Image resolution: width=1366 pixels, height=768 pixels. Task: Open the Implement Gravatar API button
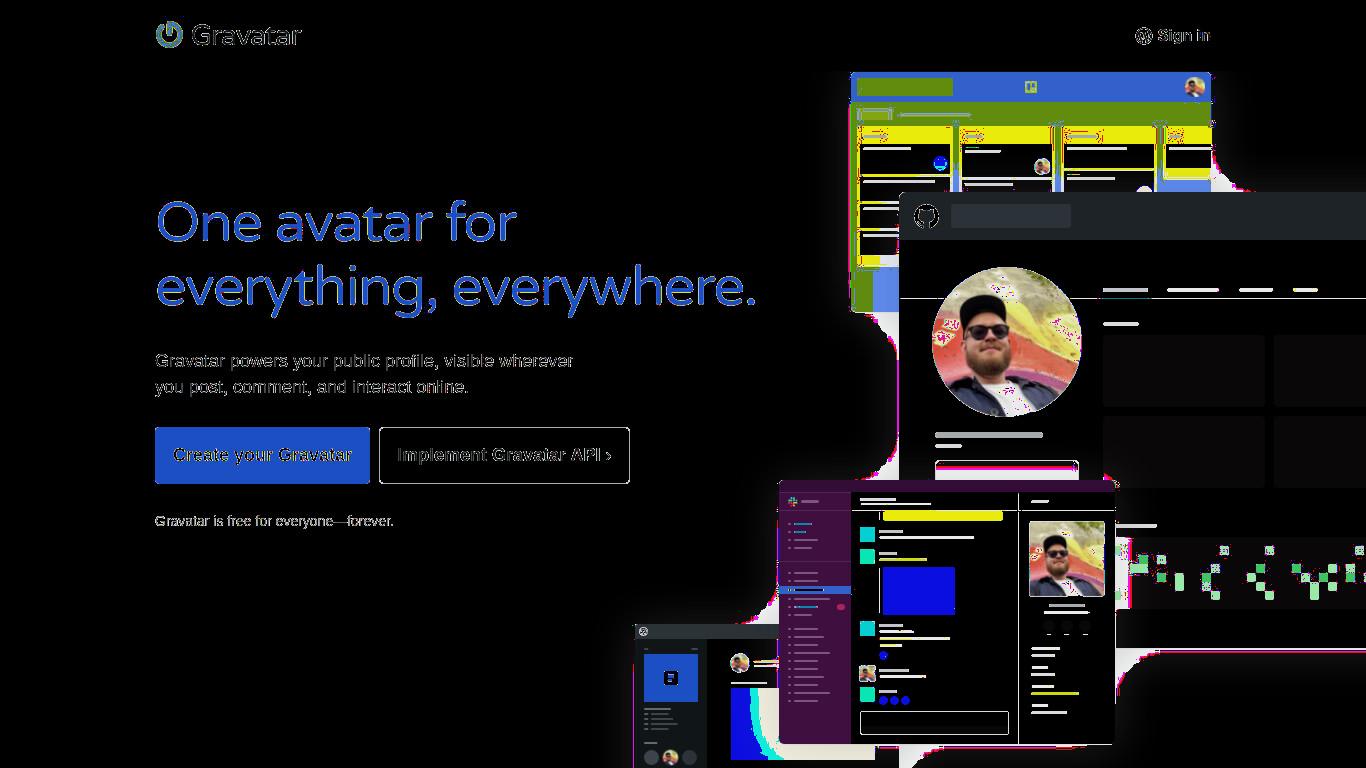coord(504,455)
